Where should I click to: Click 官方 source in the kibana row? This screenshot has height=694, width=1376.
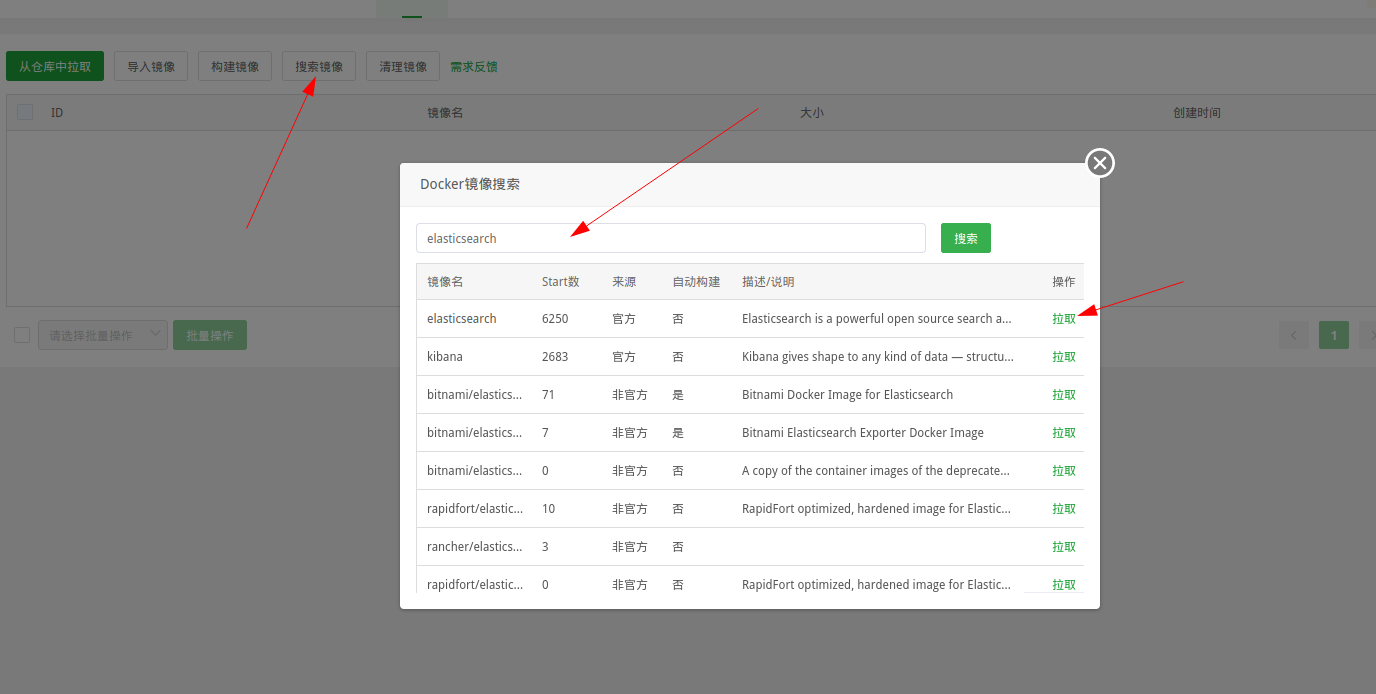click(x=624, y=357)
